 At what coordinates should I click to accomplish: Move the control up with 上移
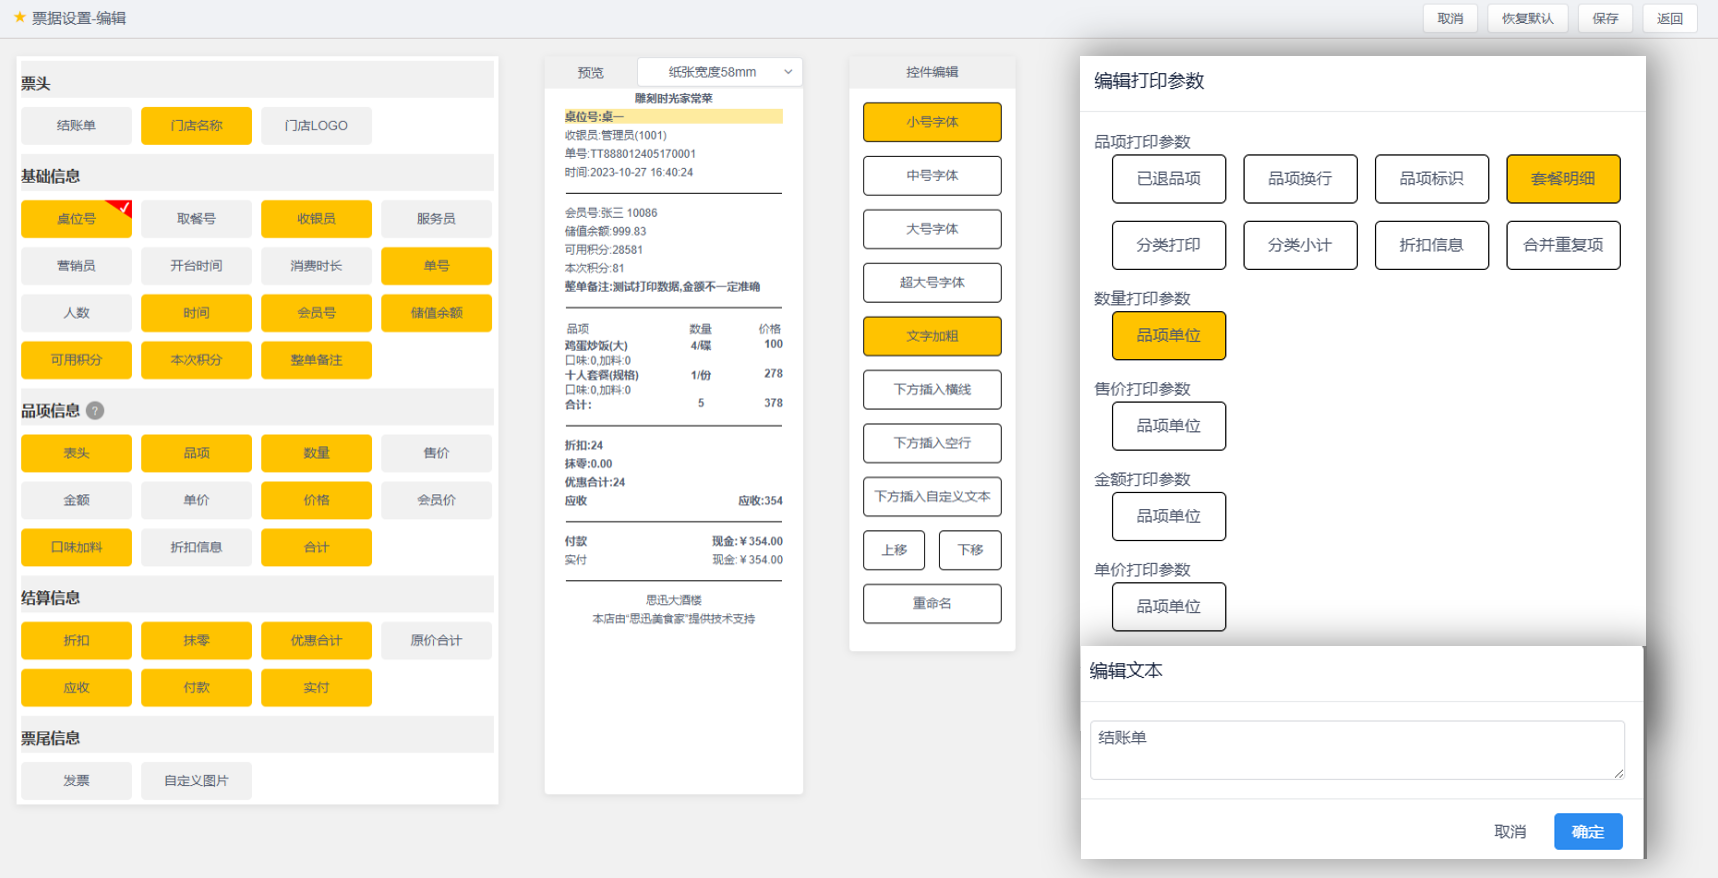click(x=894, y=550)
